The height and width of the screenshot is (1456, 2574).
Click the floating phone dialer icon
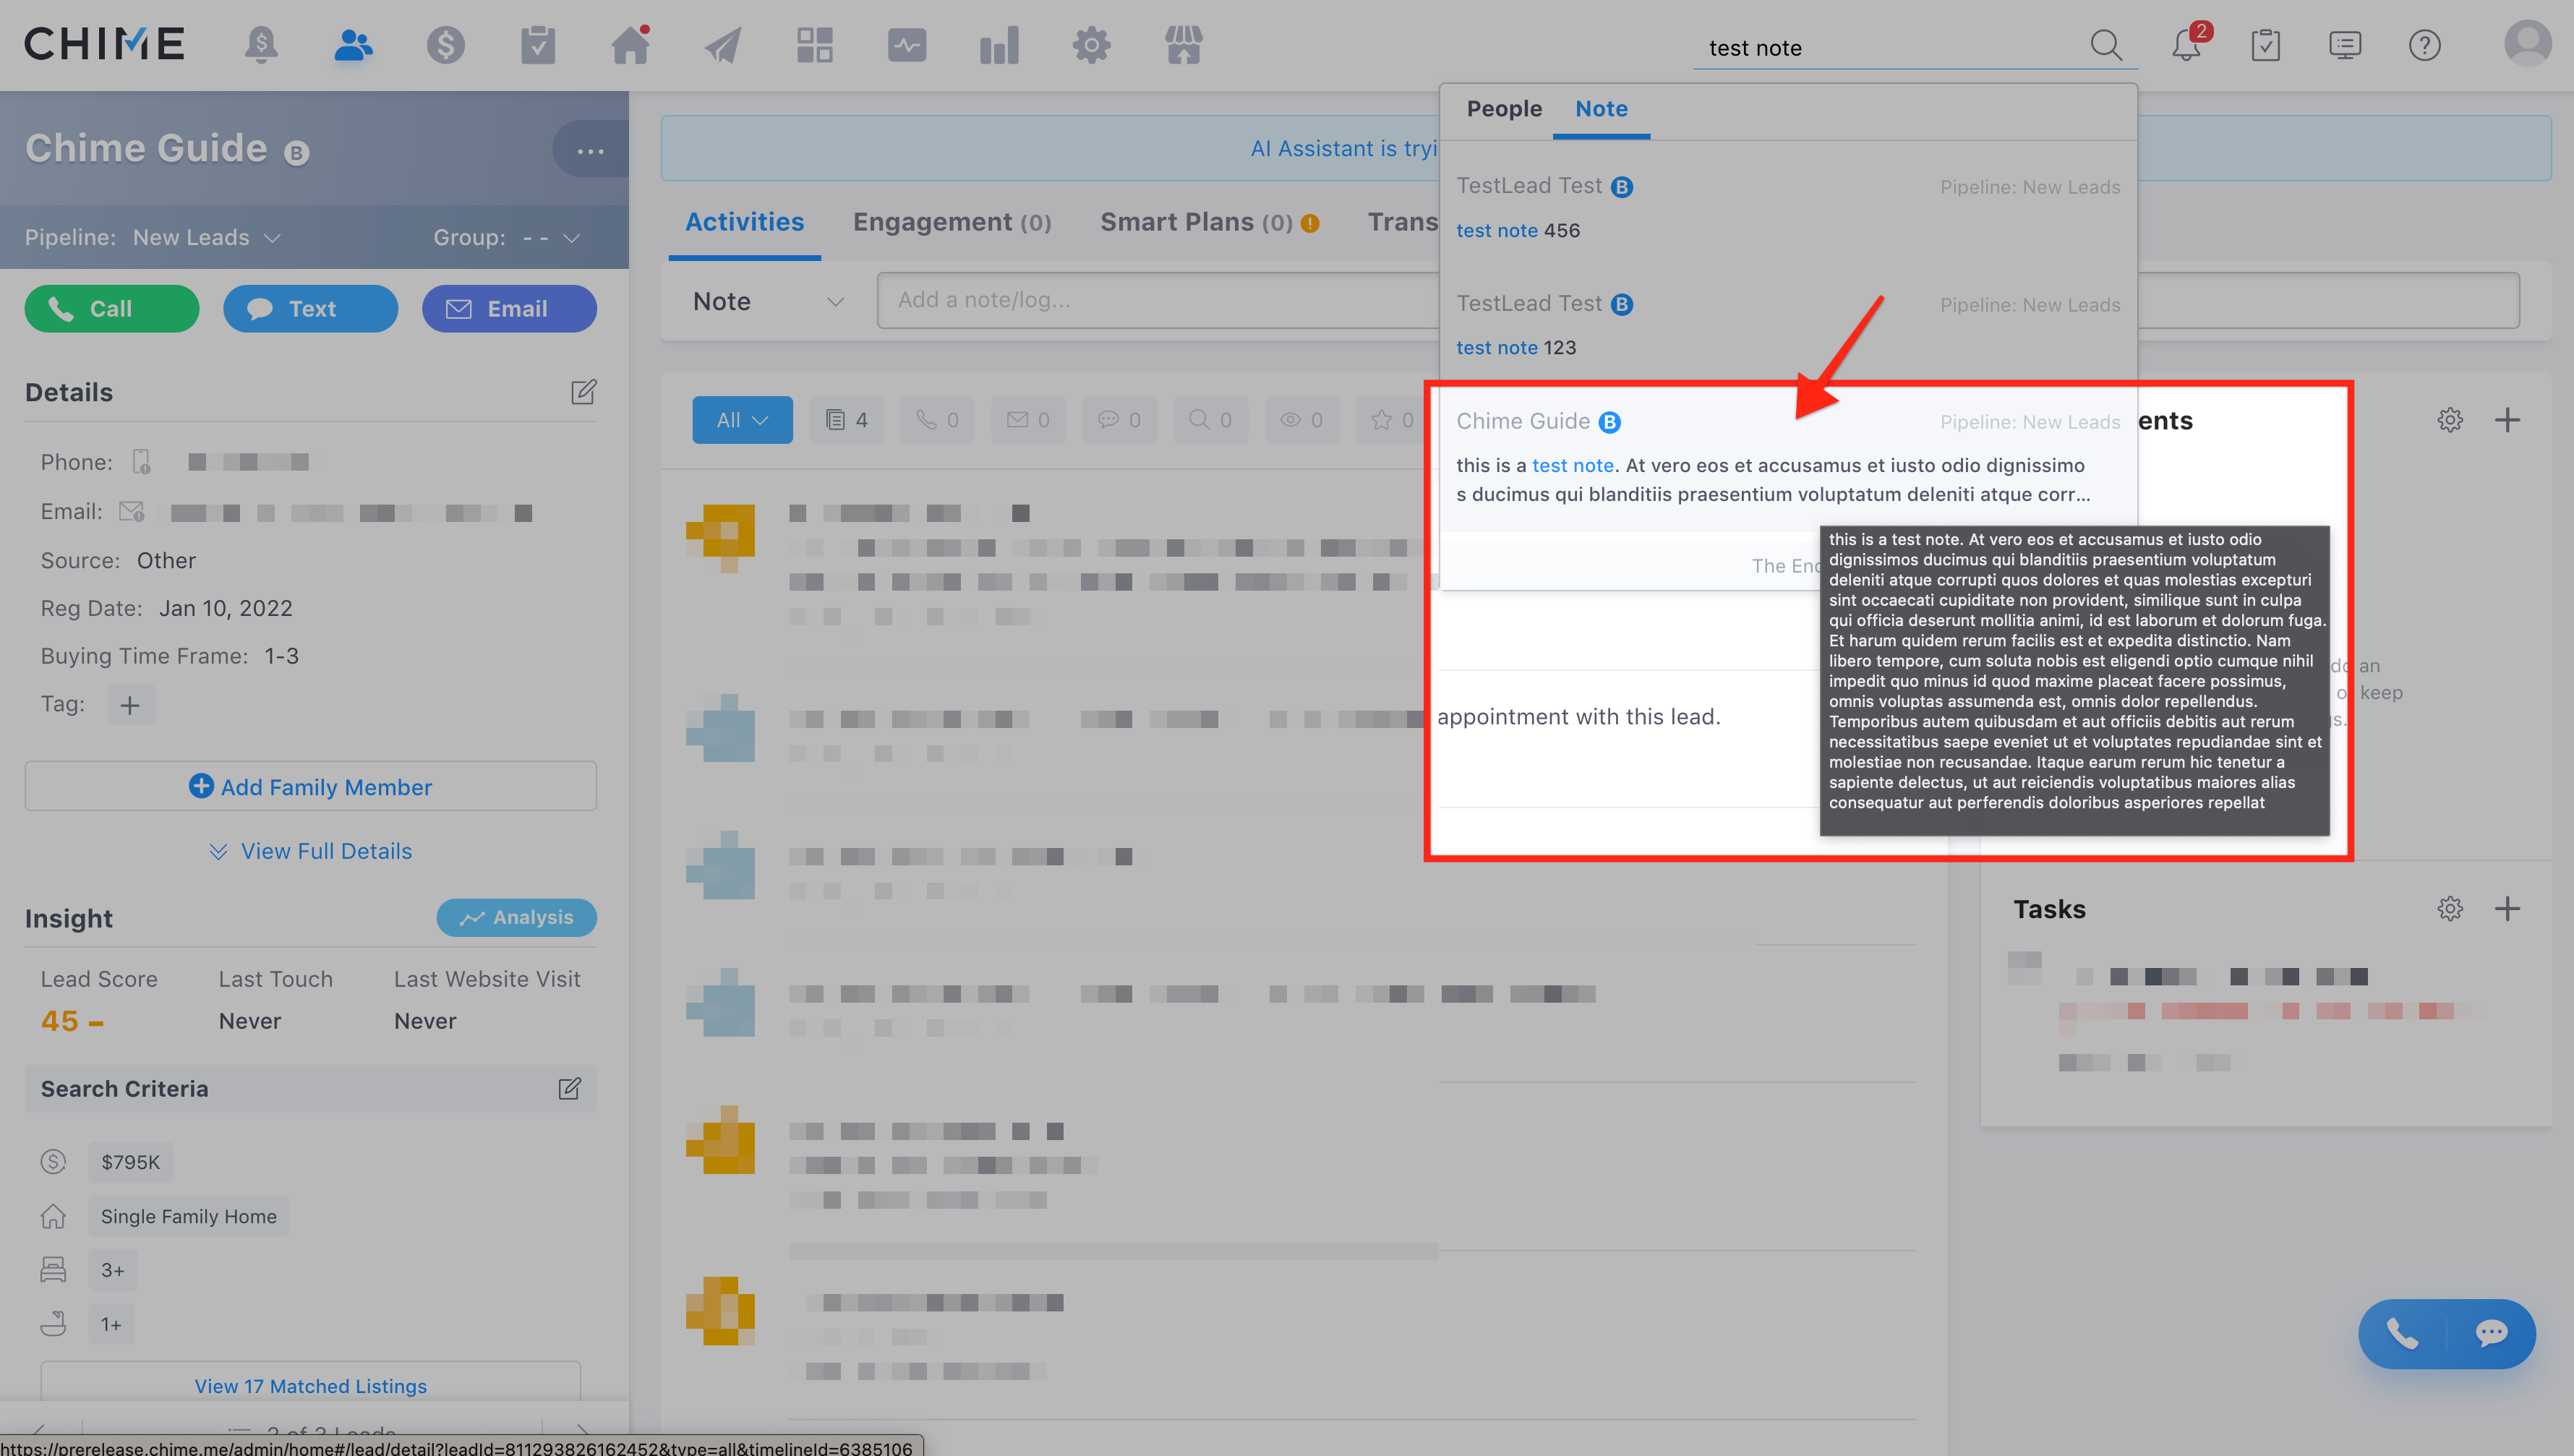pos(2402,1333)
